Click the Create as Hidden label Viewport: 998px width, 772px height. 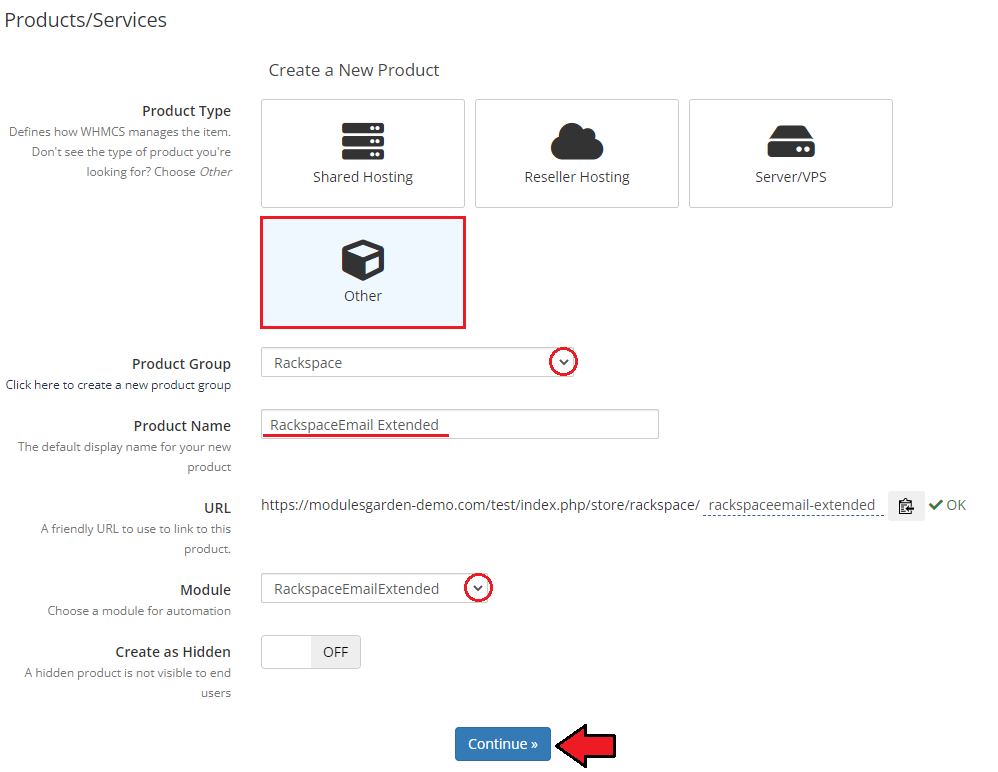tap(173, 652)
